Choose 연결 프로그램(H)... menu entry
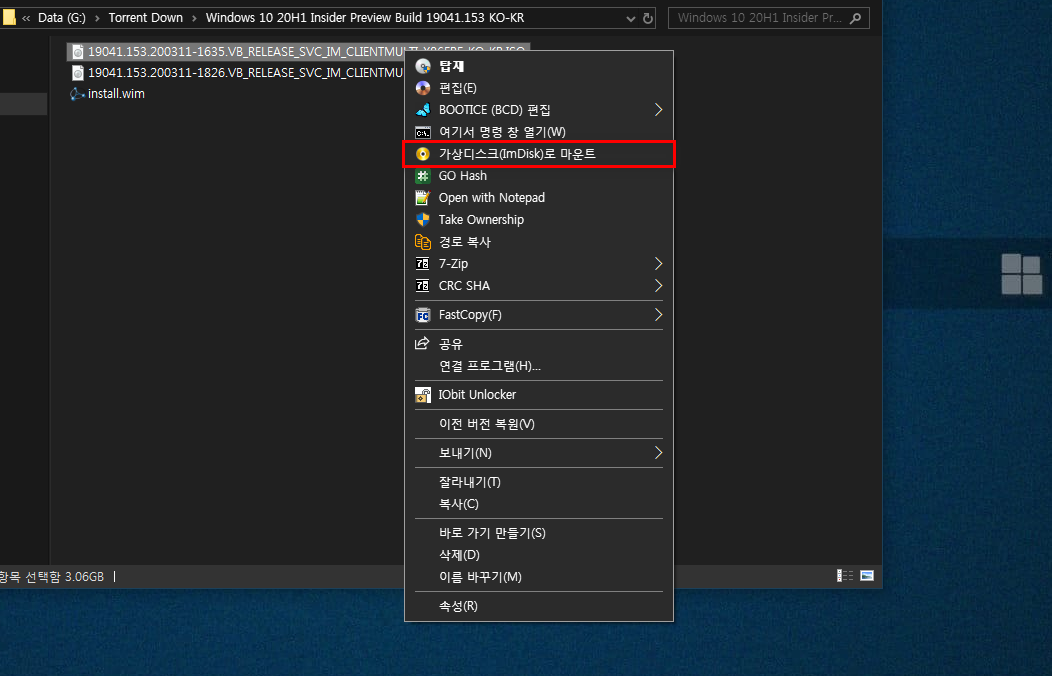Screen dimensions: 1052x676 coord(539,366)
